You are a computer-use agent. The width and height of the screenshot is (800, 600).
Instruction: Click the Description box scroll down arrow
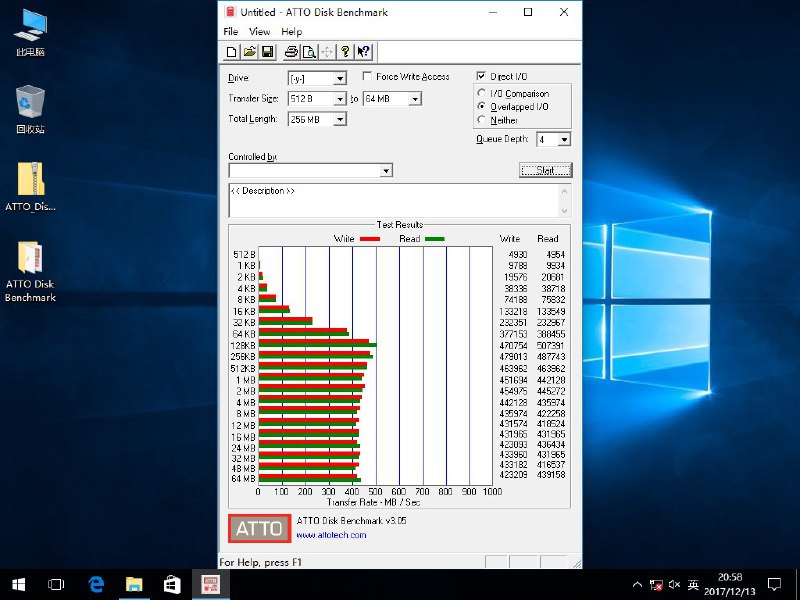[564, 210]
